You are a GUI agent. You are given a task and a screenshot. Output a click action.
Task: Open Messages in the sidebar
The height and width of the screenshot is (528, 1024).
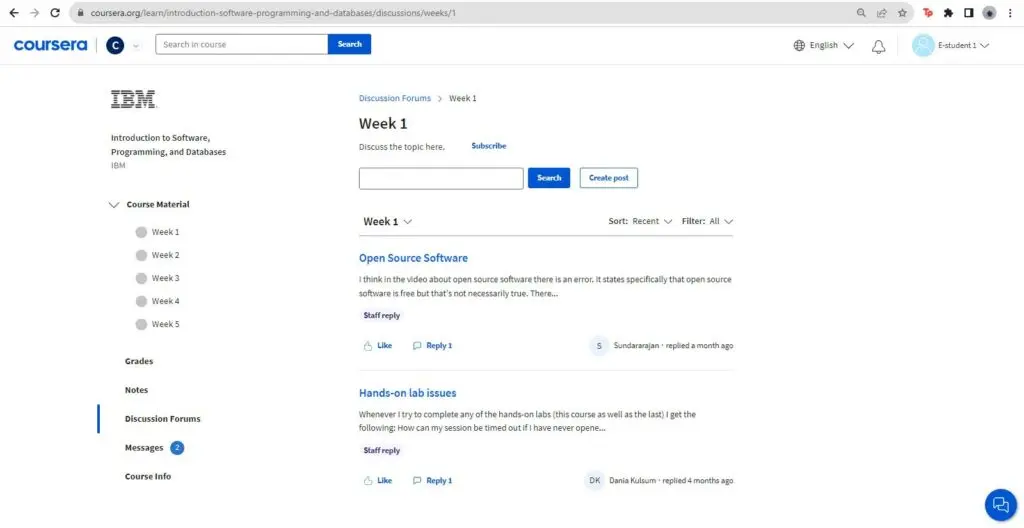click(144, 448)
